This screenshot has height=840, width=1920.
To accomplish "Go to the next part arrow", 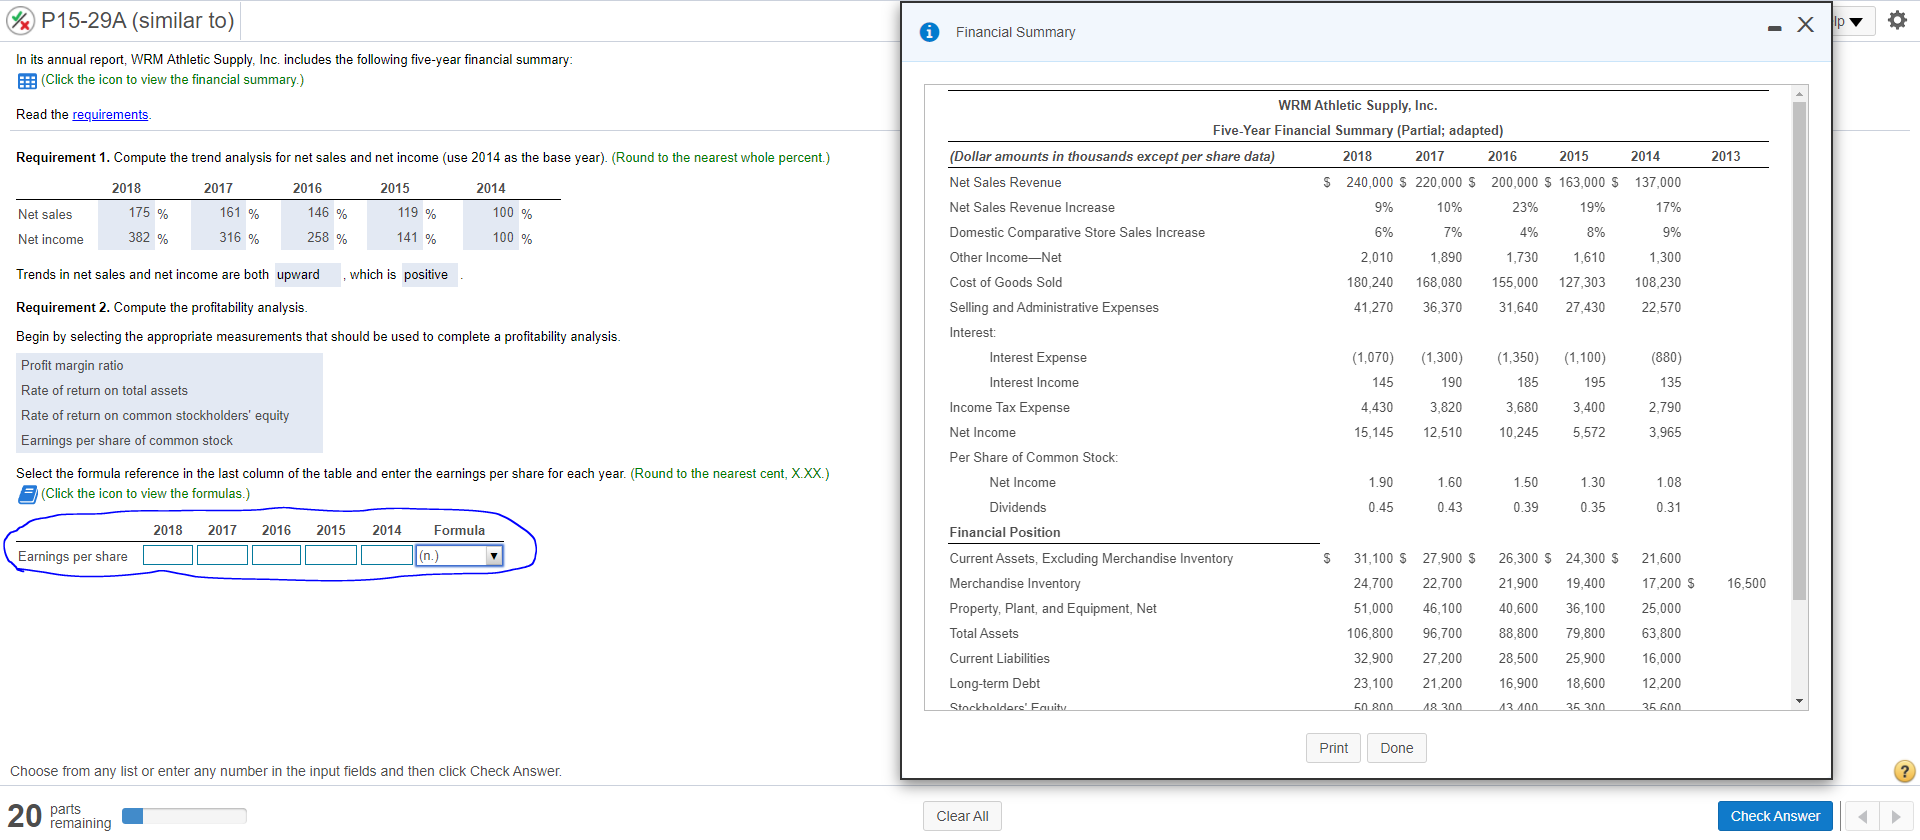I will pos(1896,817).
